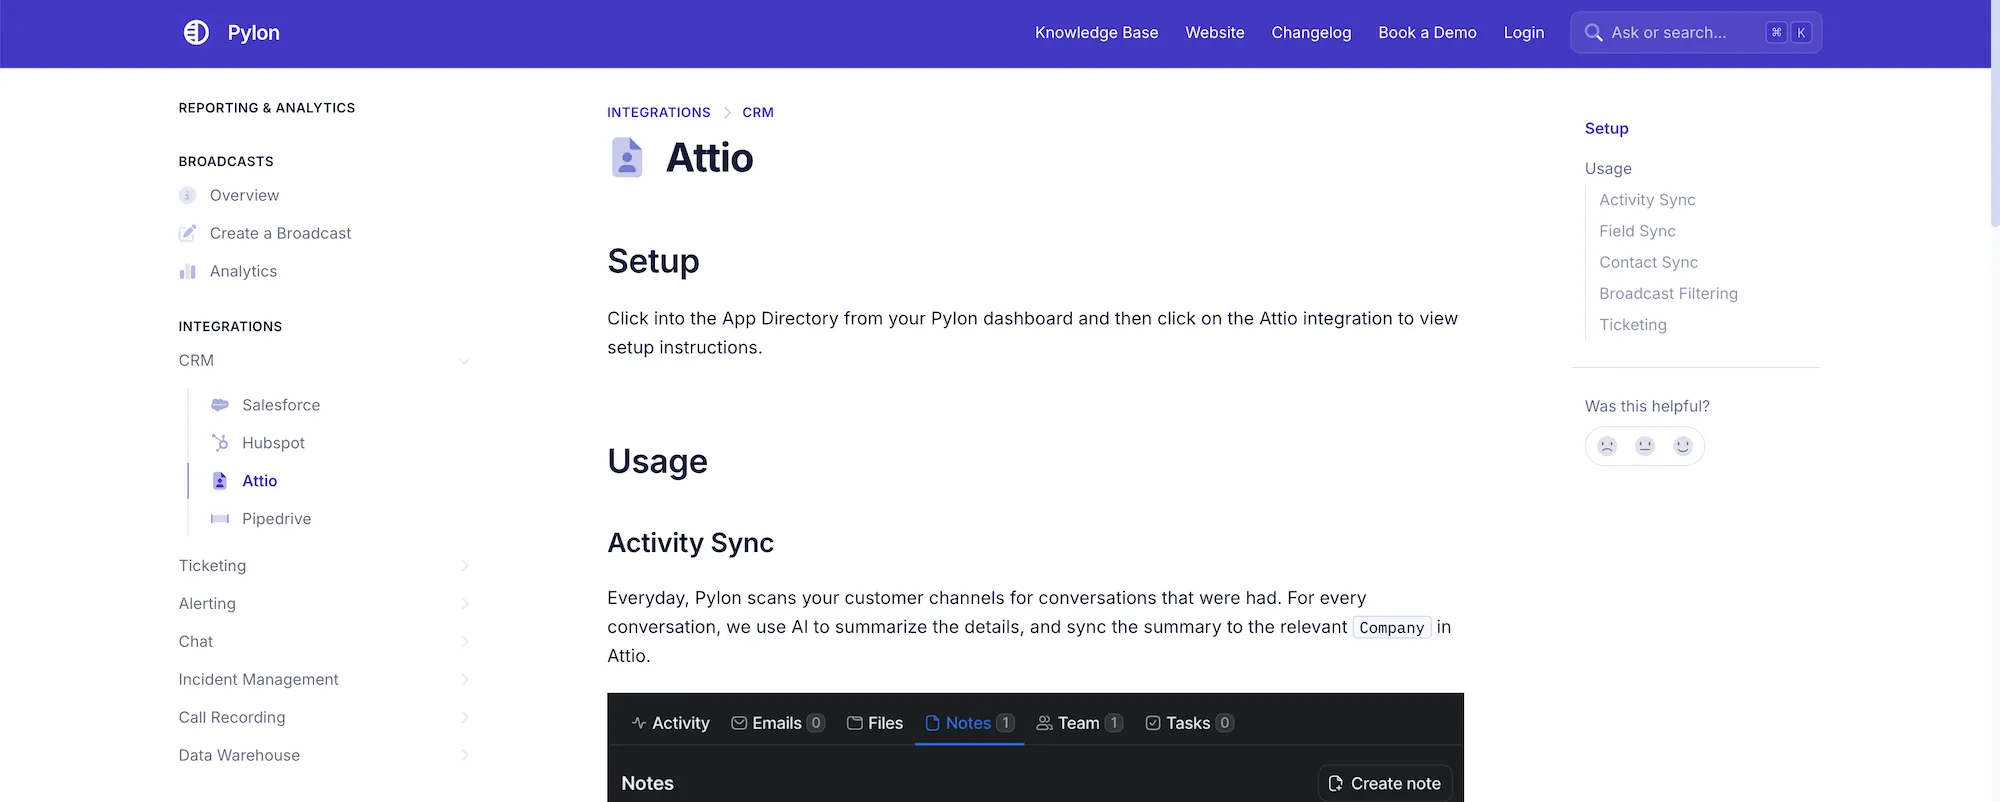Image resolution: width=2000 pixels, height=802 pixels.
Task: Click the CRM breadcrumb link
Action: tap(758, 113)
